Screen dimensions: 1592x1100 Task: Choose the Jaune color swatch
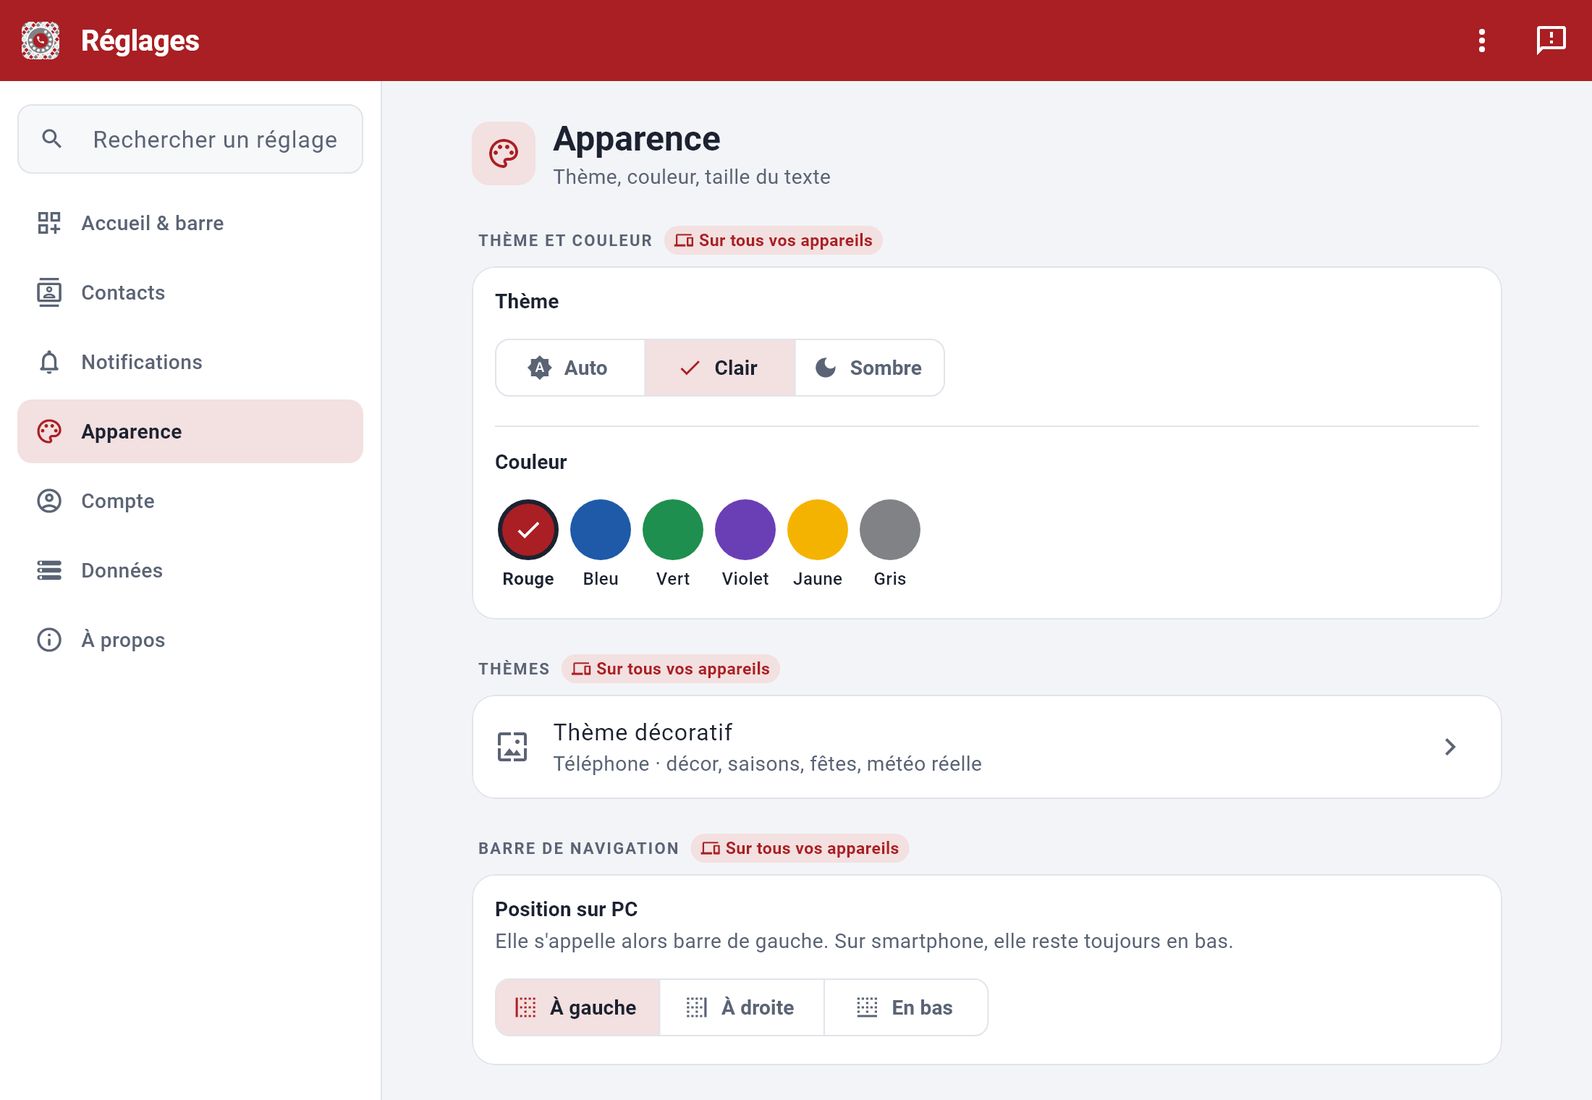[818, 530]
